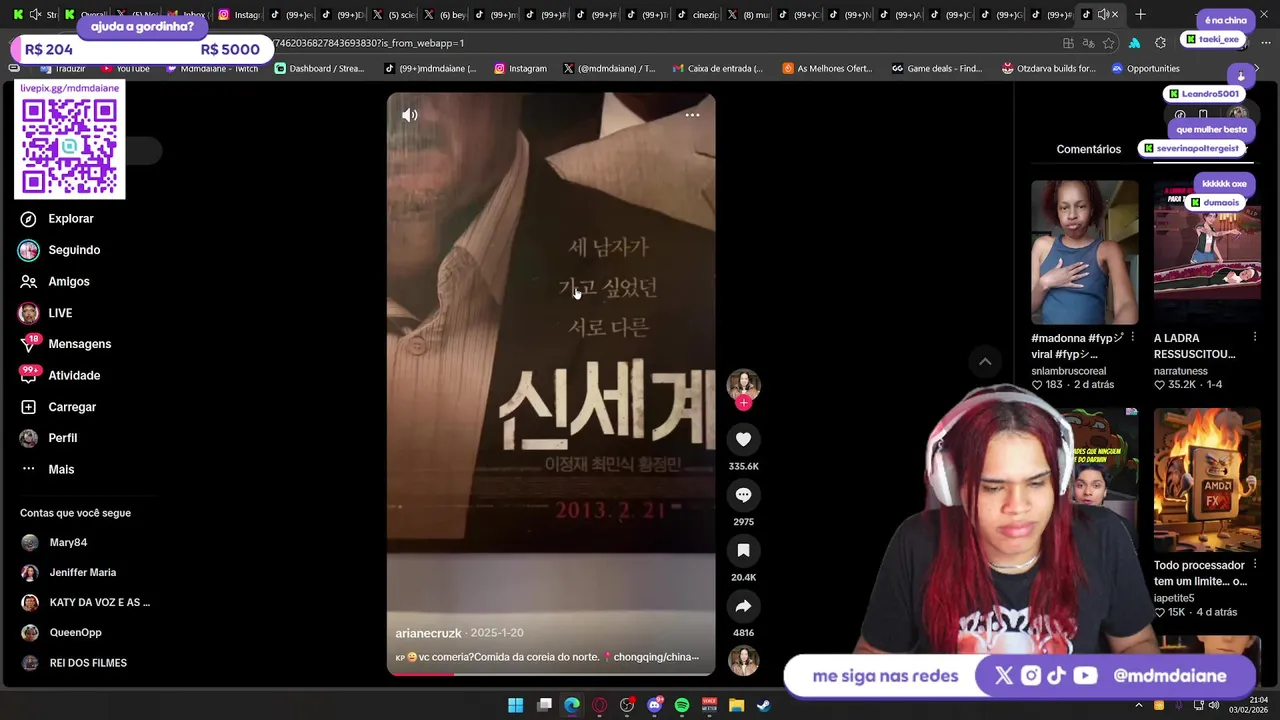Image resolution: width=1280 pixels, height=720 pixels.
Task: Open Dashboard / Strea... bookmark
Action: (x=319, y=69)
